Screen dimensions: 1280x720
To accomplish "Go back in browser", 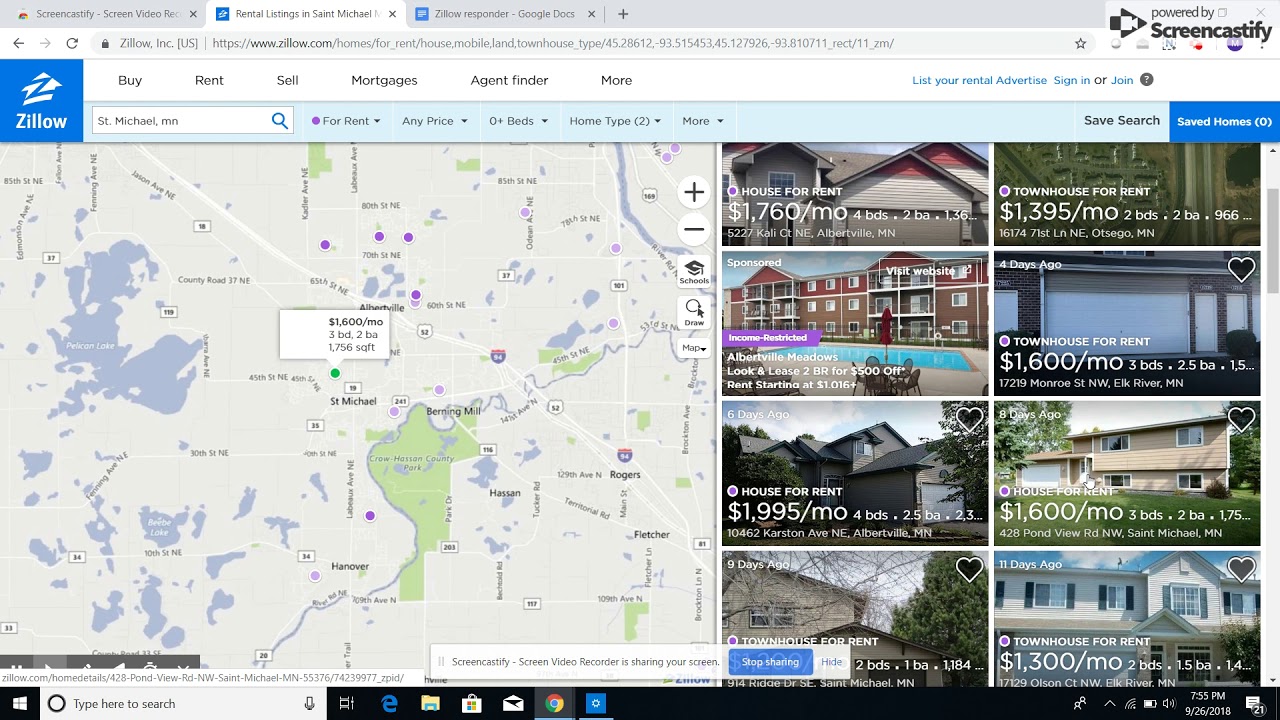I will [18, 44].
